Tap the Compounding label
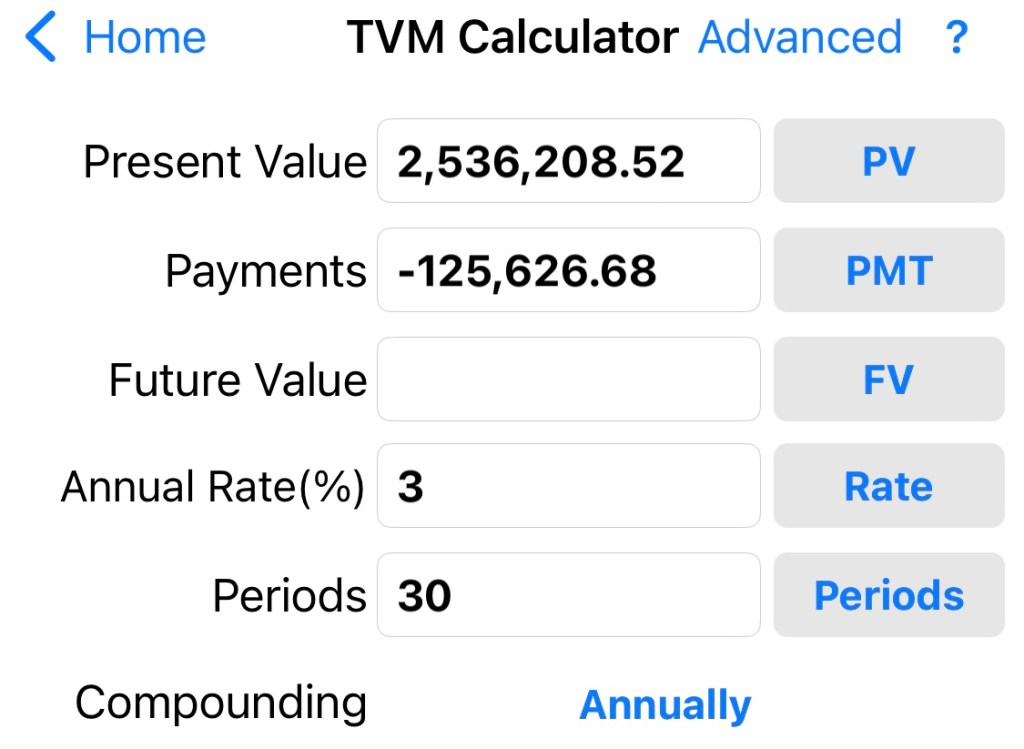The height and width of the screenshot is (749, 1024). pos(220,703)
